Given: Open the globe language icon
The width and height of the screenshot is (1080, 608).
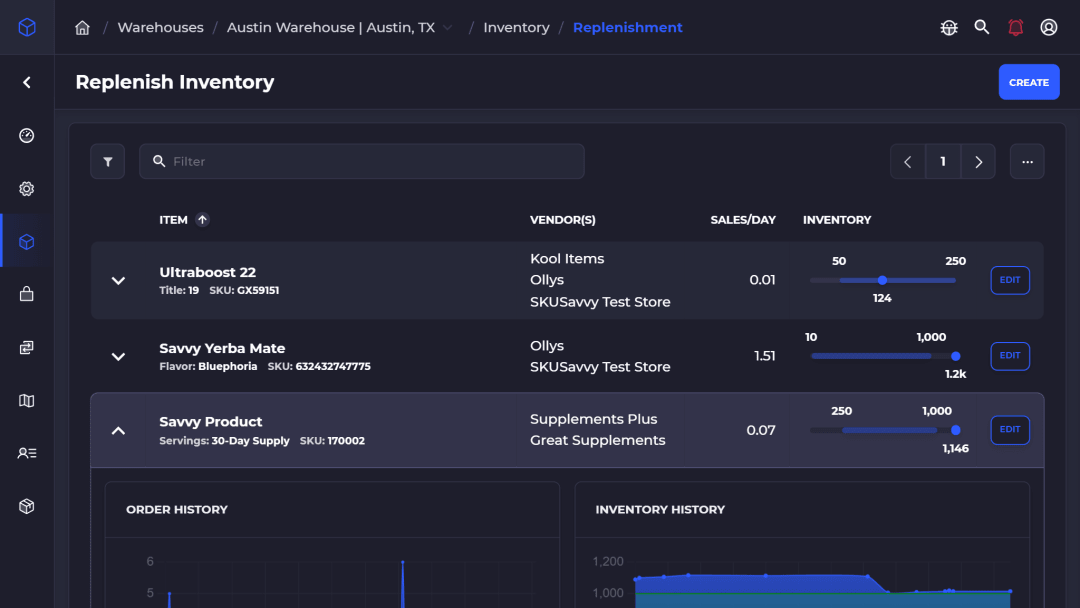Looking at the screenshot, I should point(949,28).
